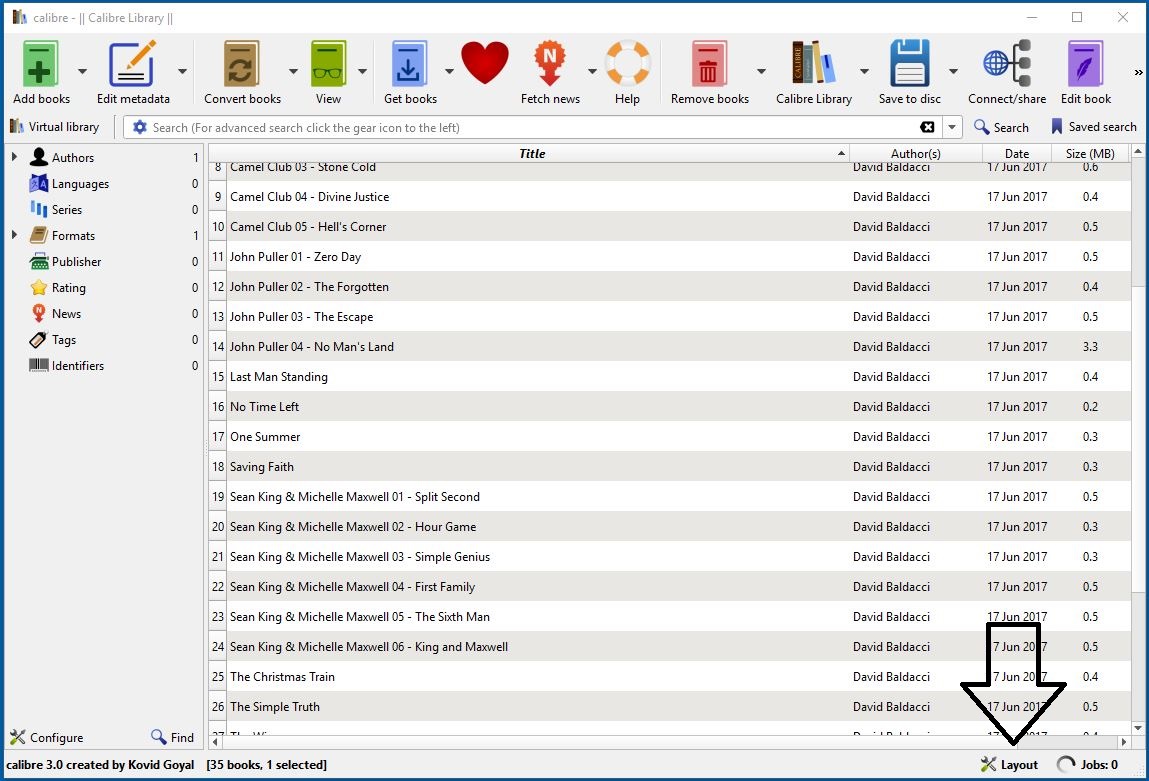Image resolution: width=1149 pixels, height=781 pixels.
Task: Click the Save to disc icon
Action: [909, 64]
